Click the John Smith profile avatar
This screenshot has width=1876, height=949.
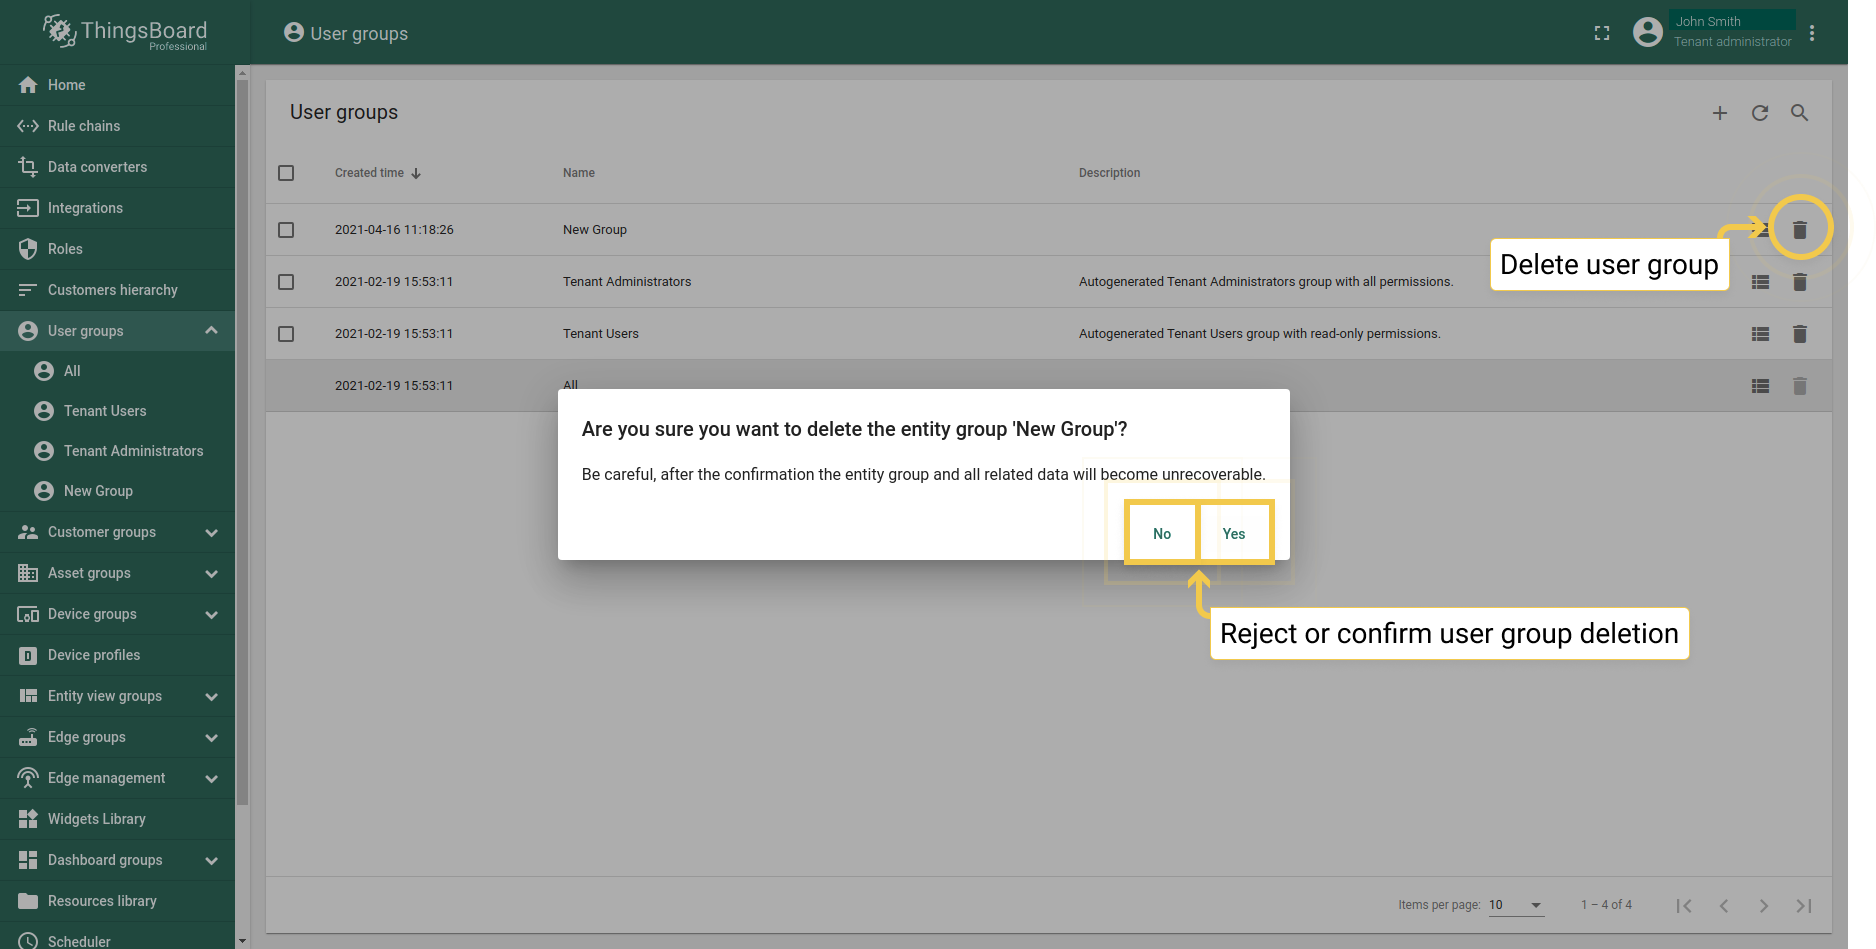(1648, 32)
